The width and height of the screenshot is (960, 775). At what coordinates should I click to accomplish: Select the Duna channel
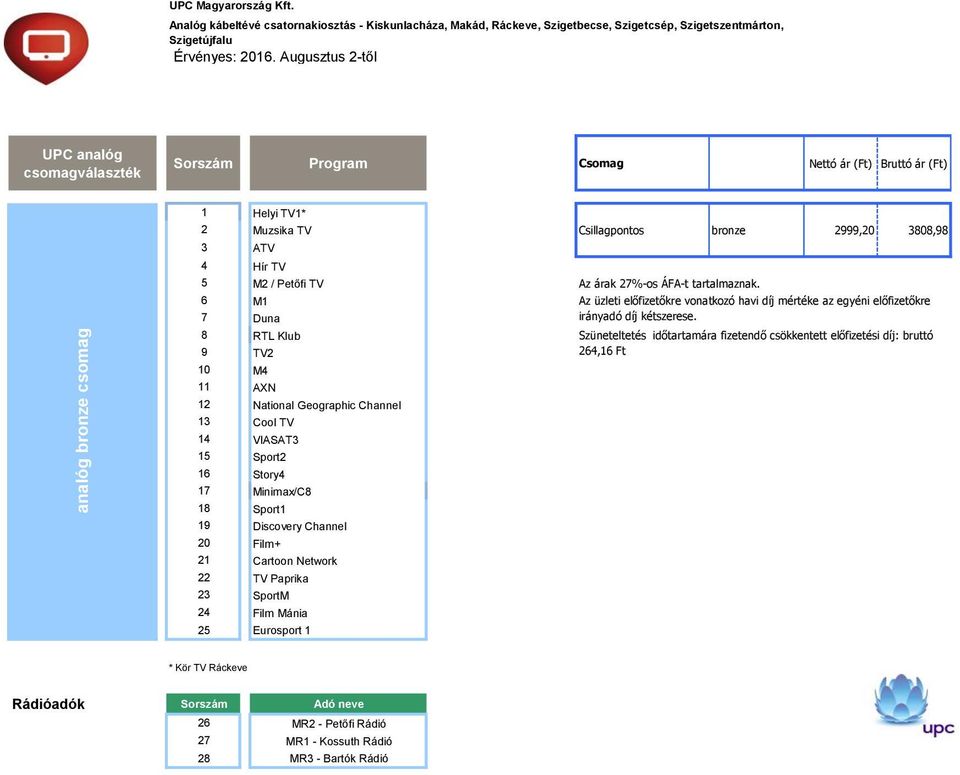coord(266,318)
